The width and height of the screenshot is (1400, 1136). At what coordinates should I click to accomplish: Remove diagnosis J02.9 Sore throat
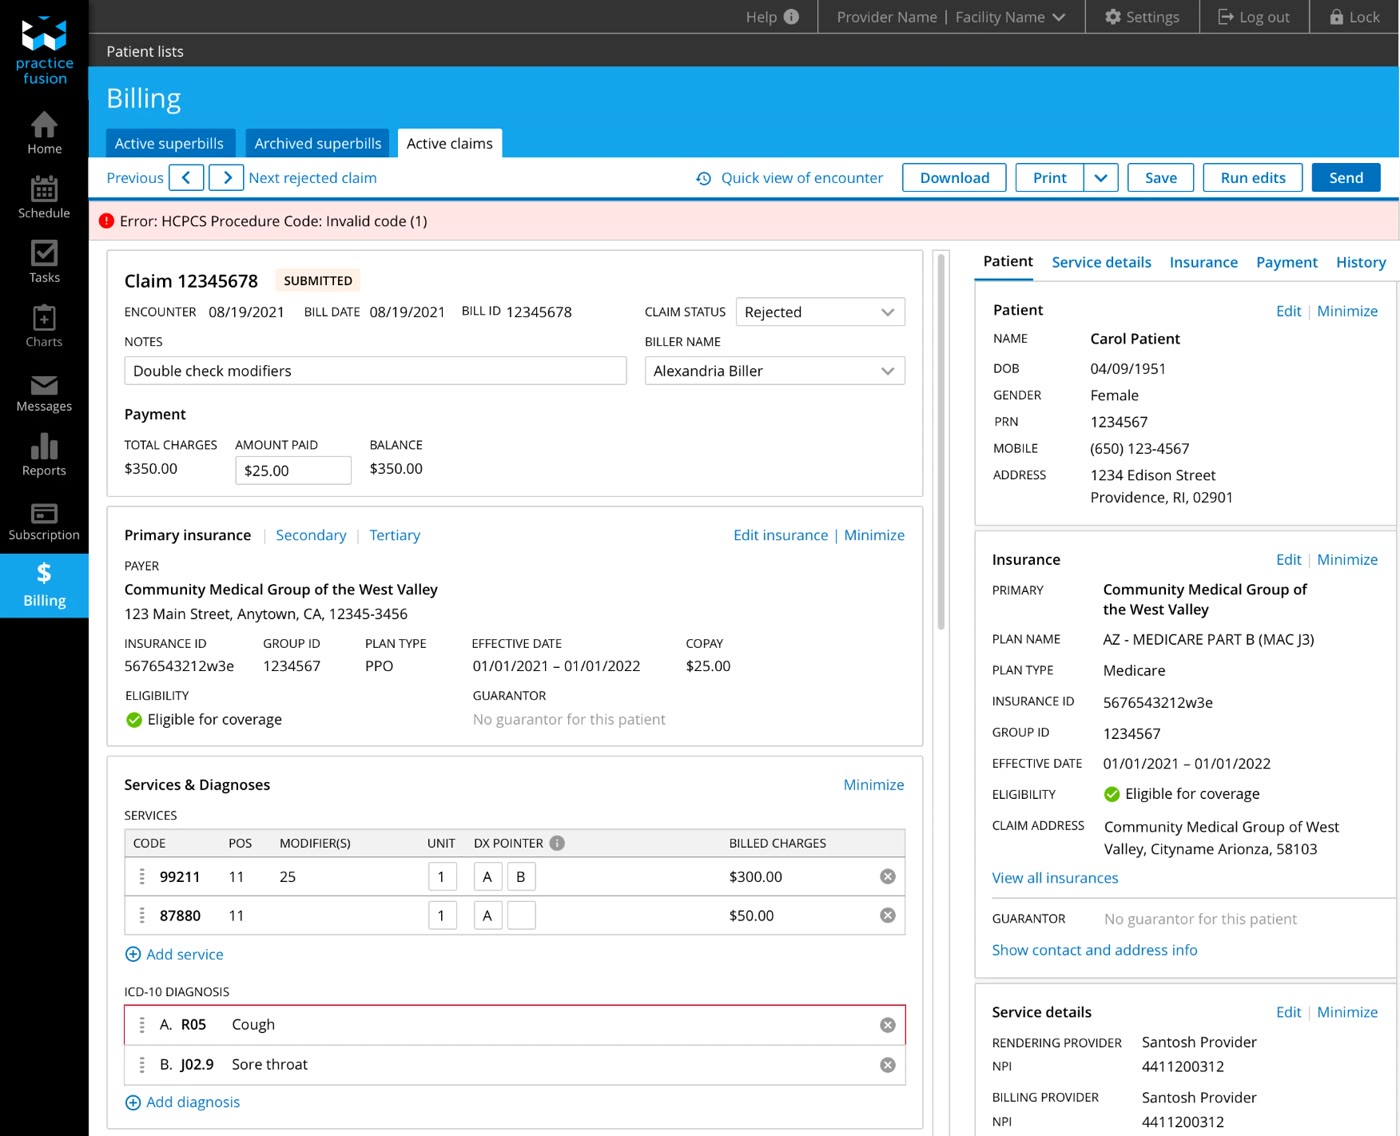click(x=887, y=1065)
